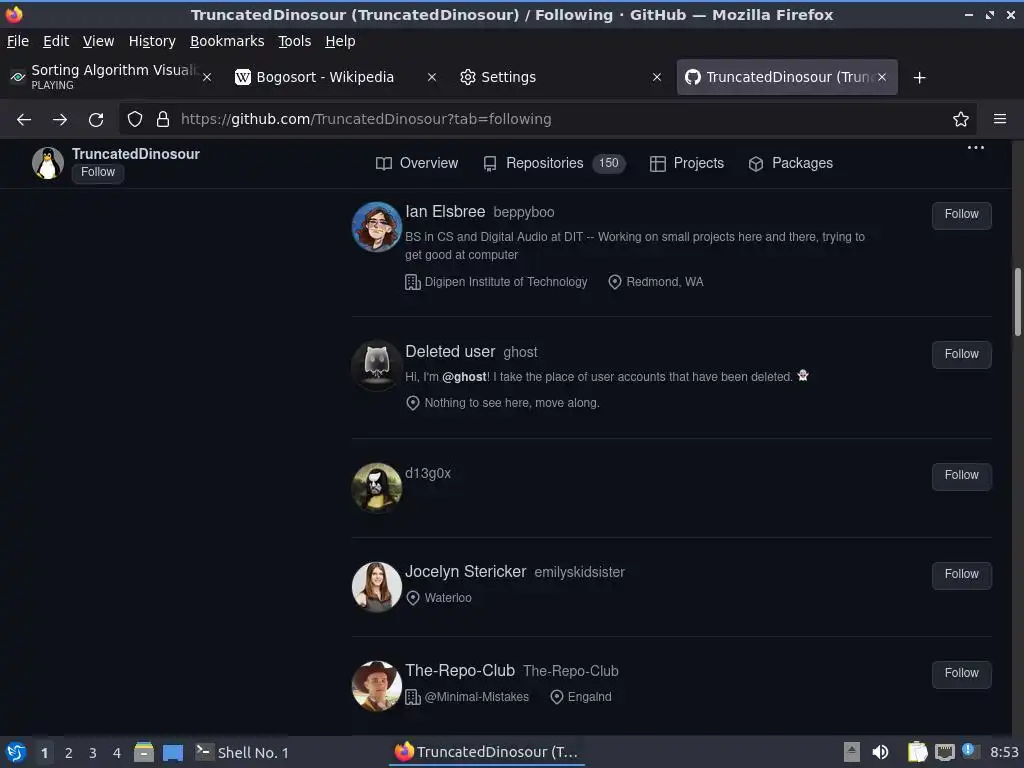Focus the Firefox TruncatedDinosour taskbar entry
This screenshot has height=768, width=1024.
[x=487, y=752]
